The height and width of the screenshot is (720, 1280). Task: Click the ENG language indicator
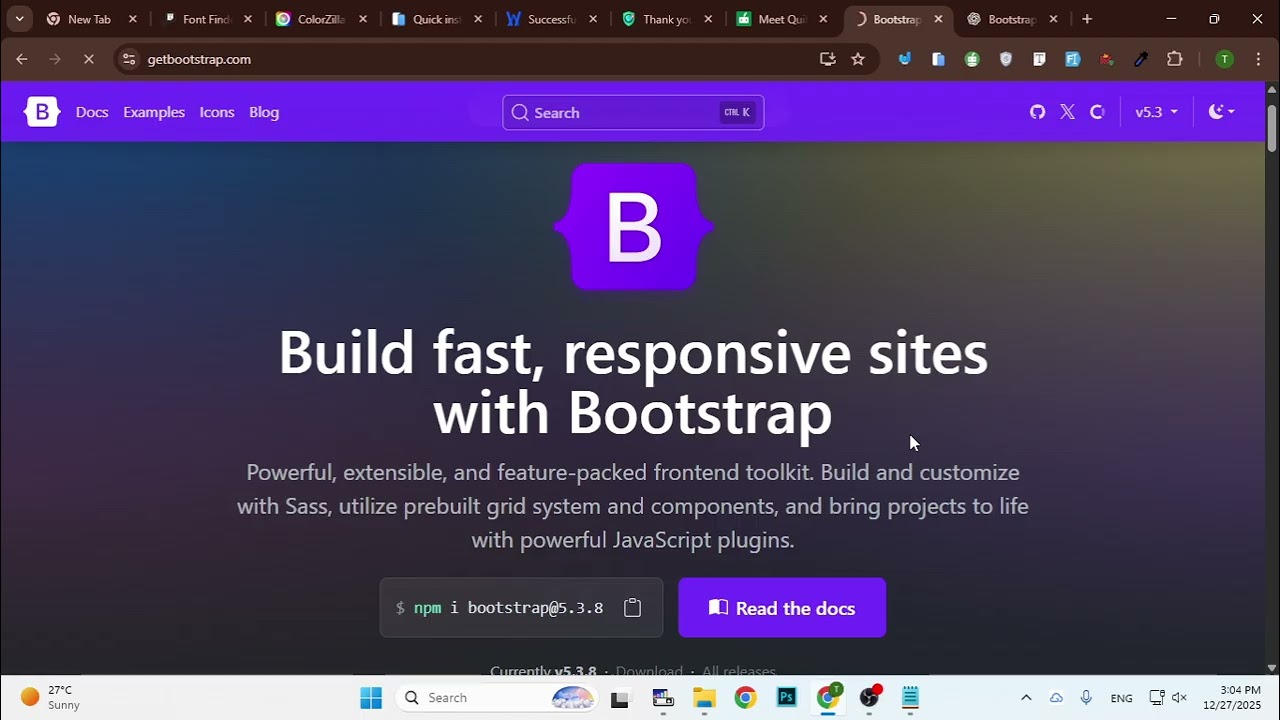(x=1122, y=698)
